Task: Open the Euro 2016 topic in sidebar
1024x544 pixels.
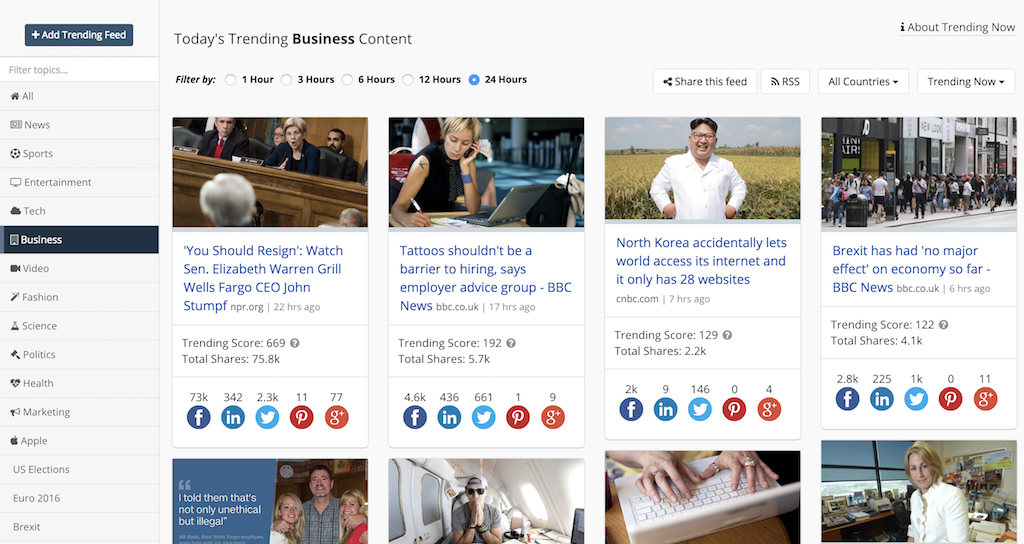Action: (x=79, y=498)
